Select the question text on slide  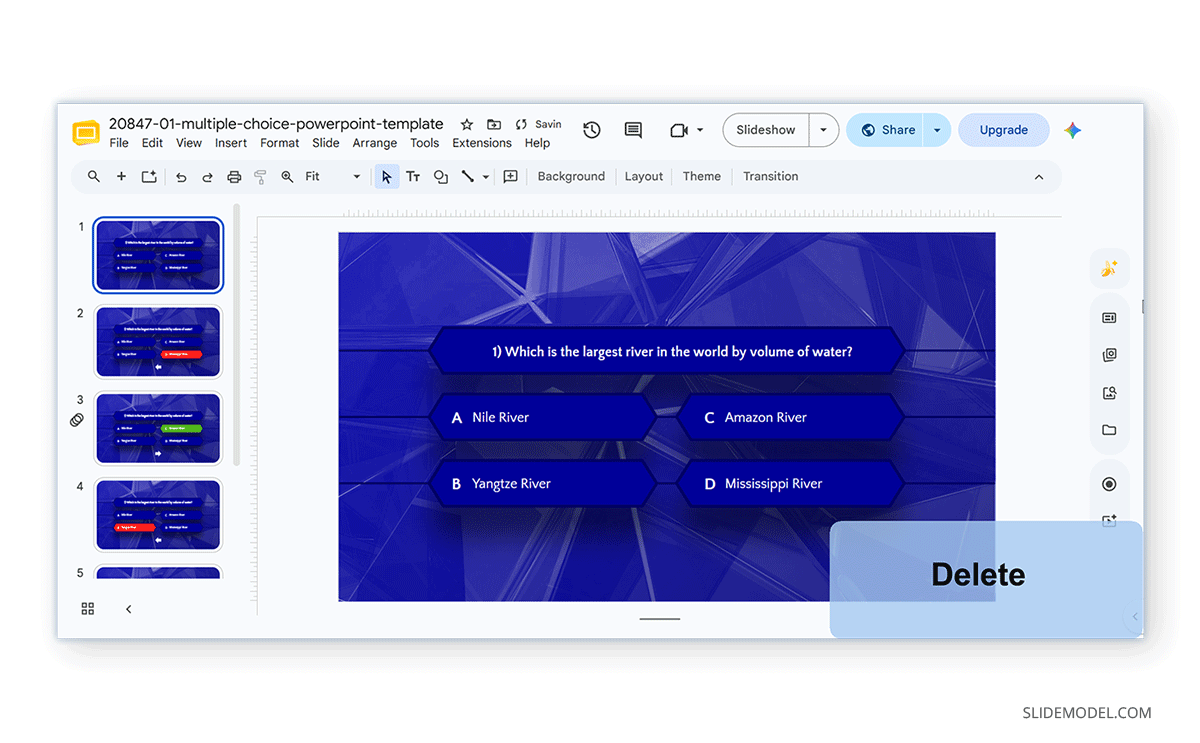[x=672, y=351]
